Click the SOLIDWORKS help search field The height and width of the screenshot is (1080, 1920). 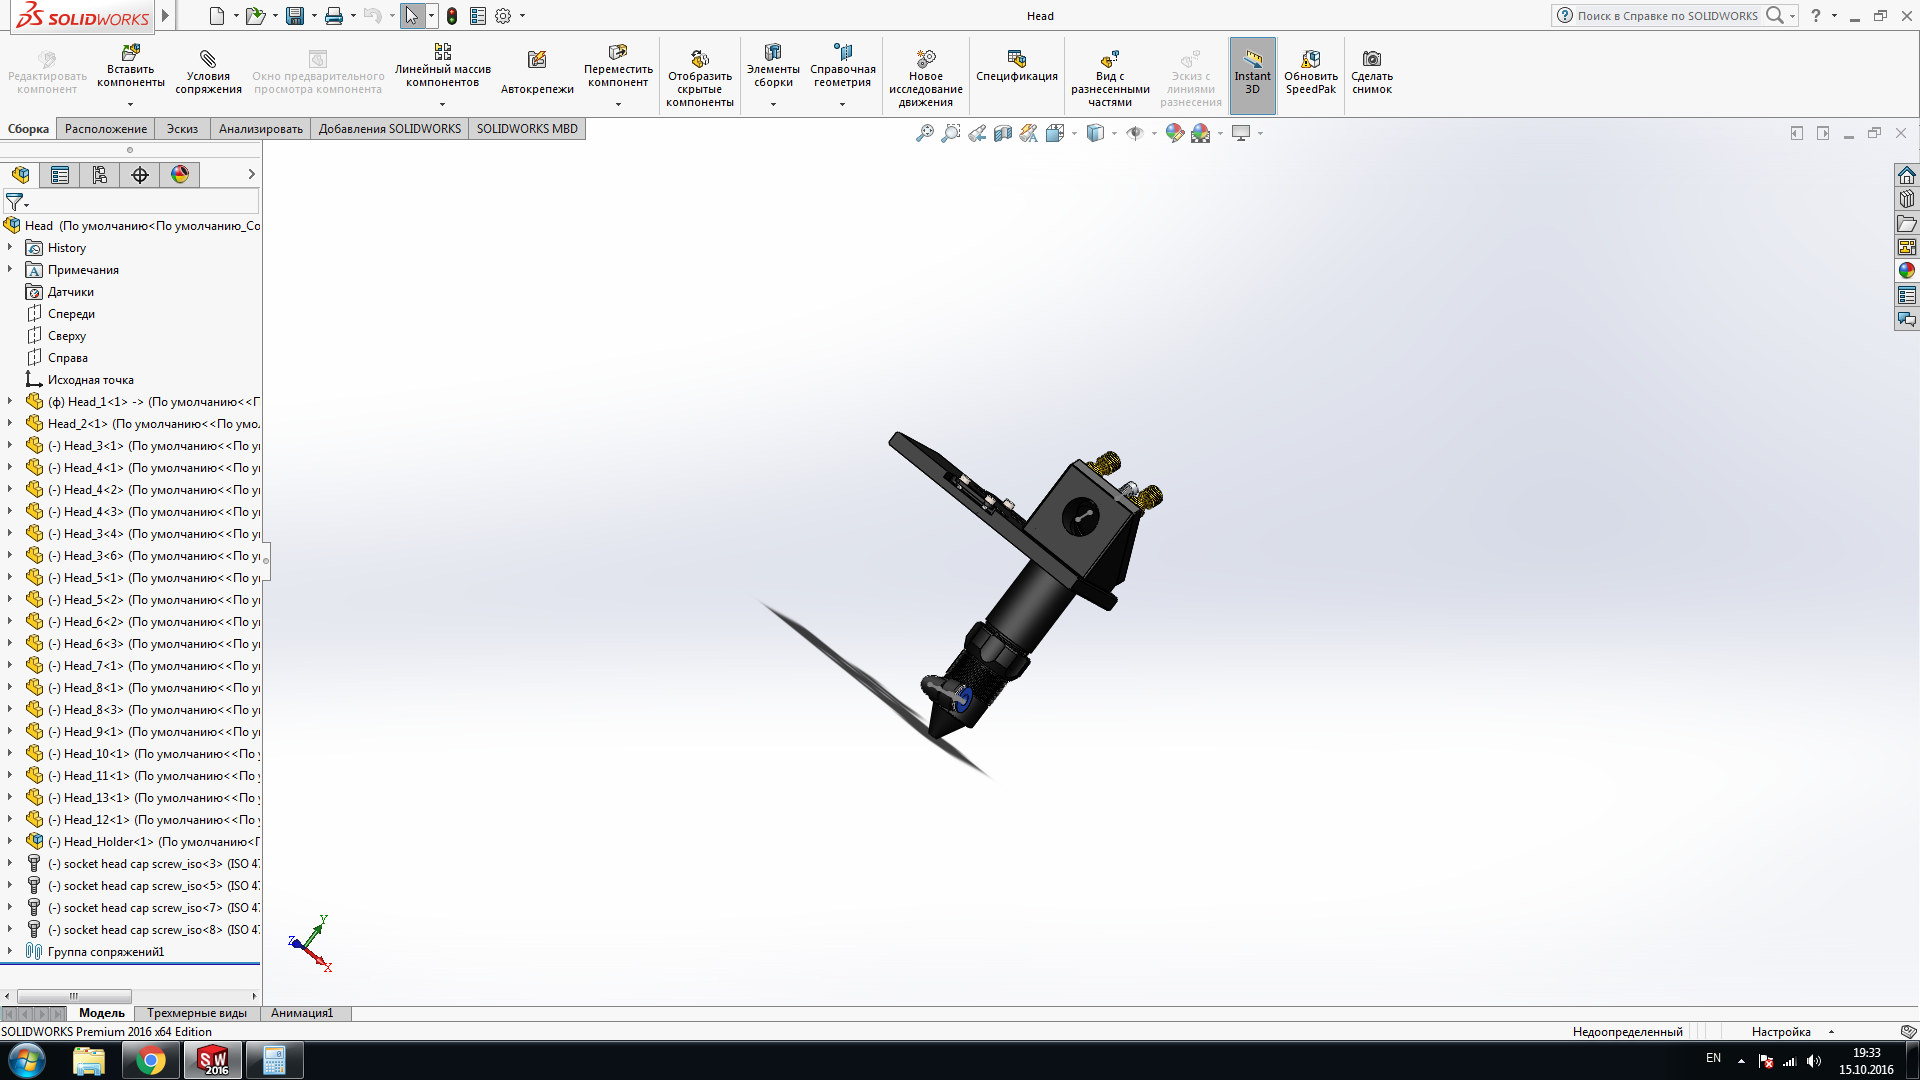(1667, 16)
